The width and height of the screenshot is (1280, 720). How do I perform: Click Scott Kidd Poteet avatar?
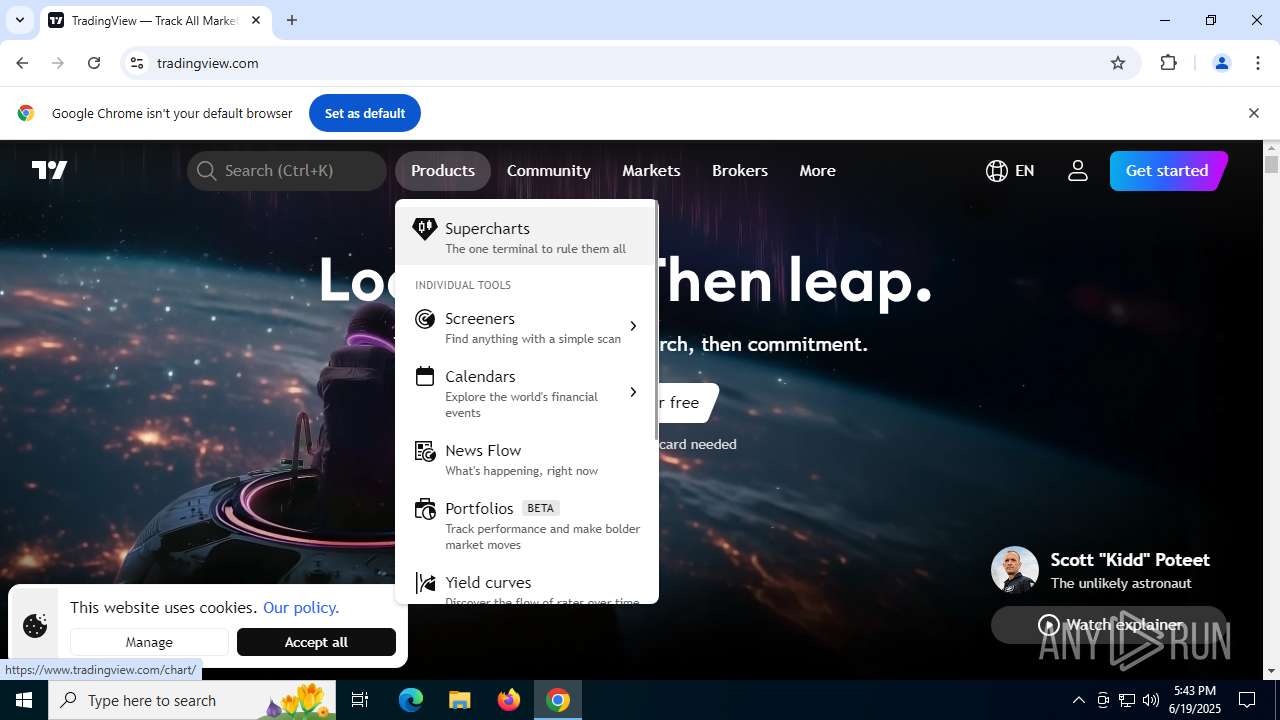tap(1015, 570)
